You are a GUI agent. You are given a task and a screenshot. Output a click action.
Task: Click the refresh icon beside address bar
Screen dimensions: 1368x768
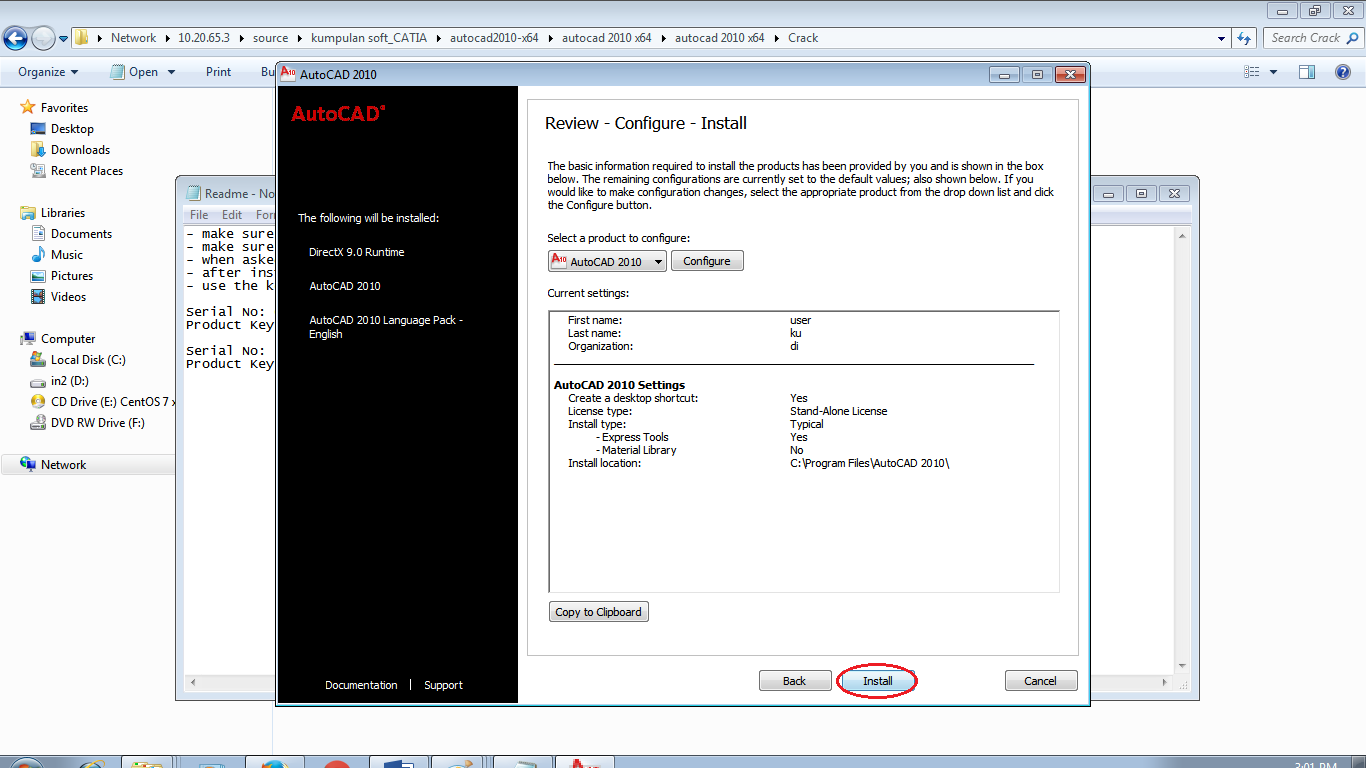click(x=1244, y=38)
